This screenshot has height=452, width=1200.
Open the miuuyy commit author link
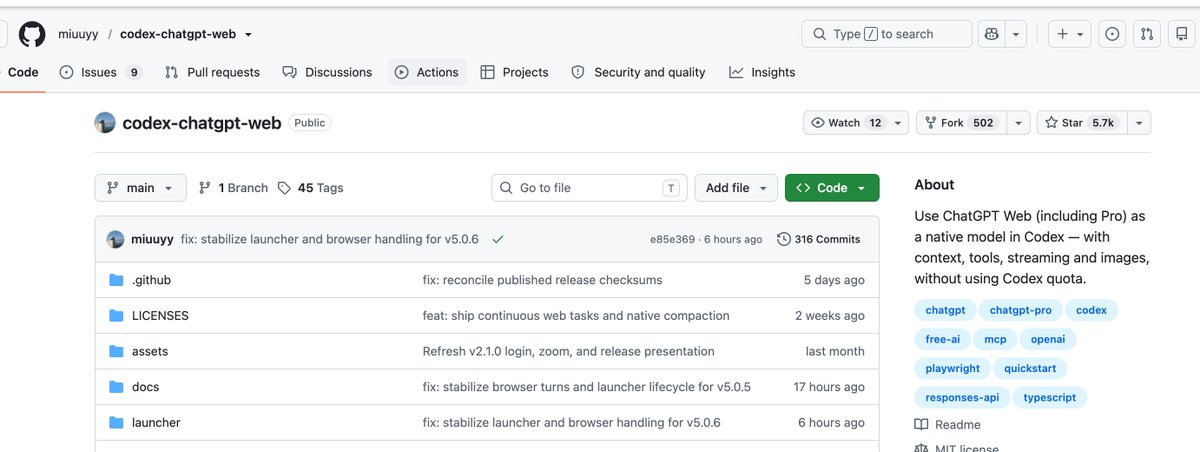tap(153, 240)
